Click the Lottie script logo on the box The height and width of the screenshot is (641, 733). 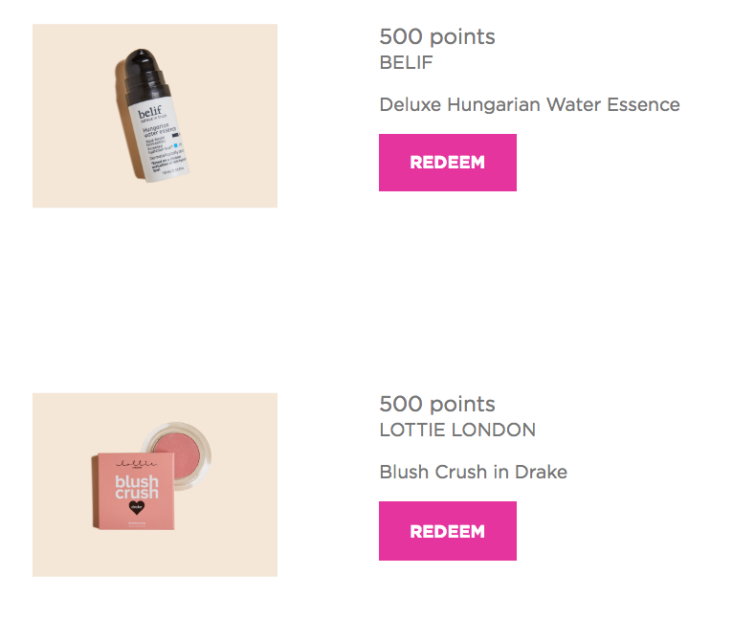pyautogui.click(x=136, y=464)
